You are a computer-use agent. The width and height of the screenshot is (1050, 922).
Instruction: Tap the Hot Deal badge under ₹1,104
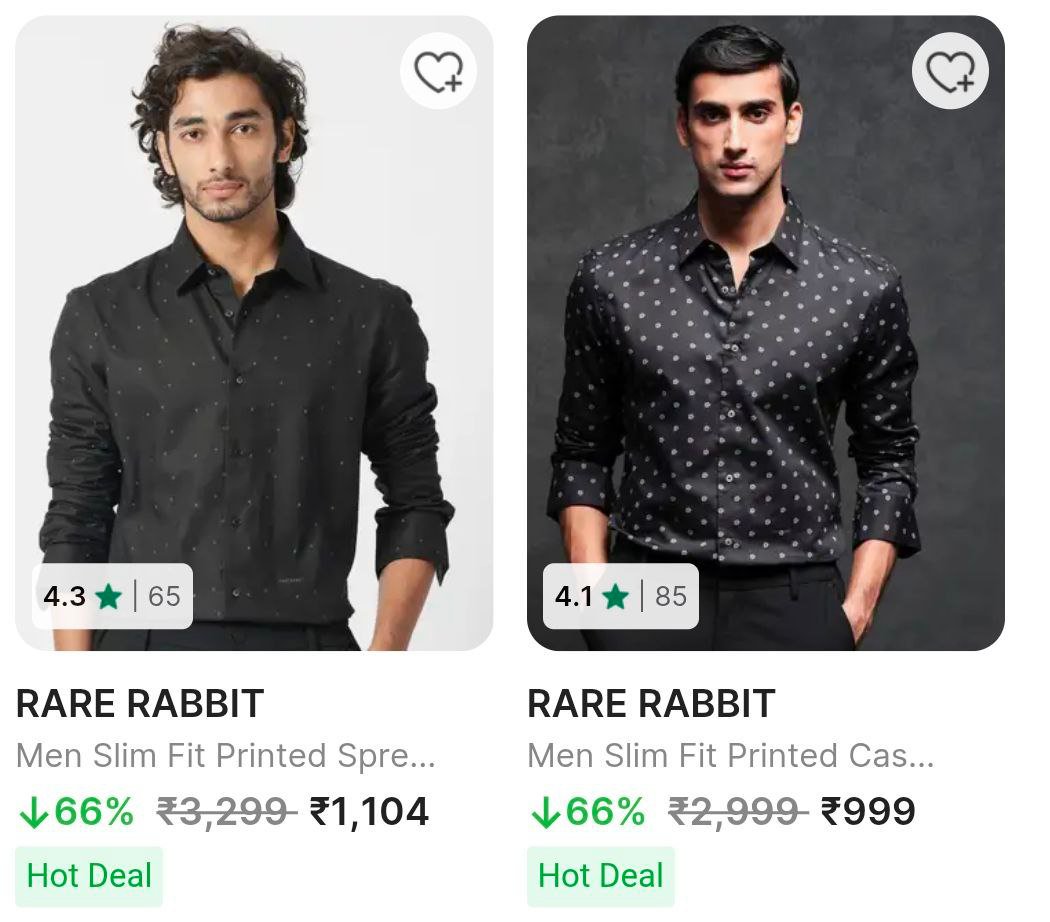coord(89,876)
